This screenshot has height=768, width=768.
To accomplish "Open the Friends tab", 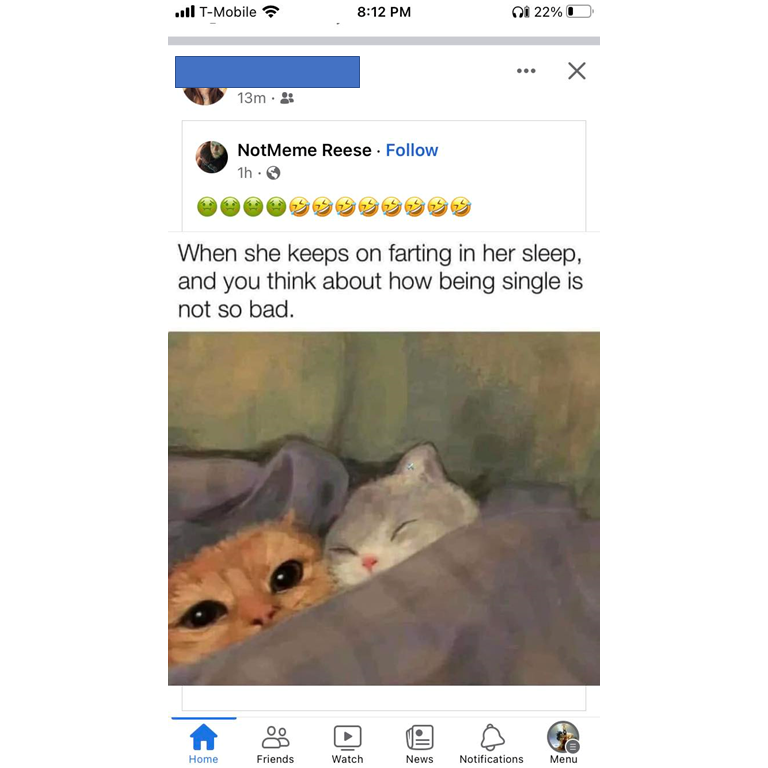I will [x=275, y=744].
